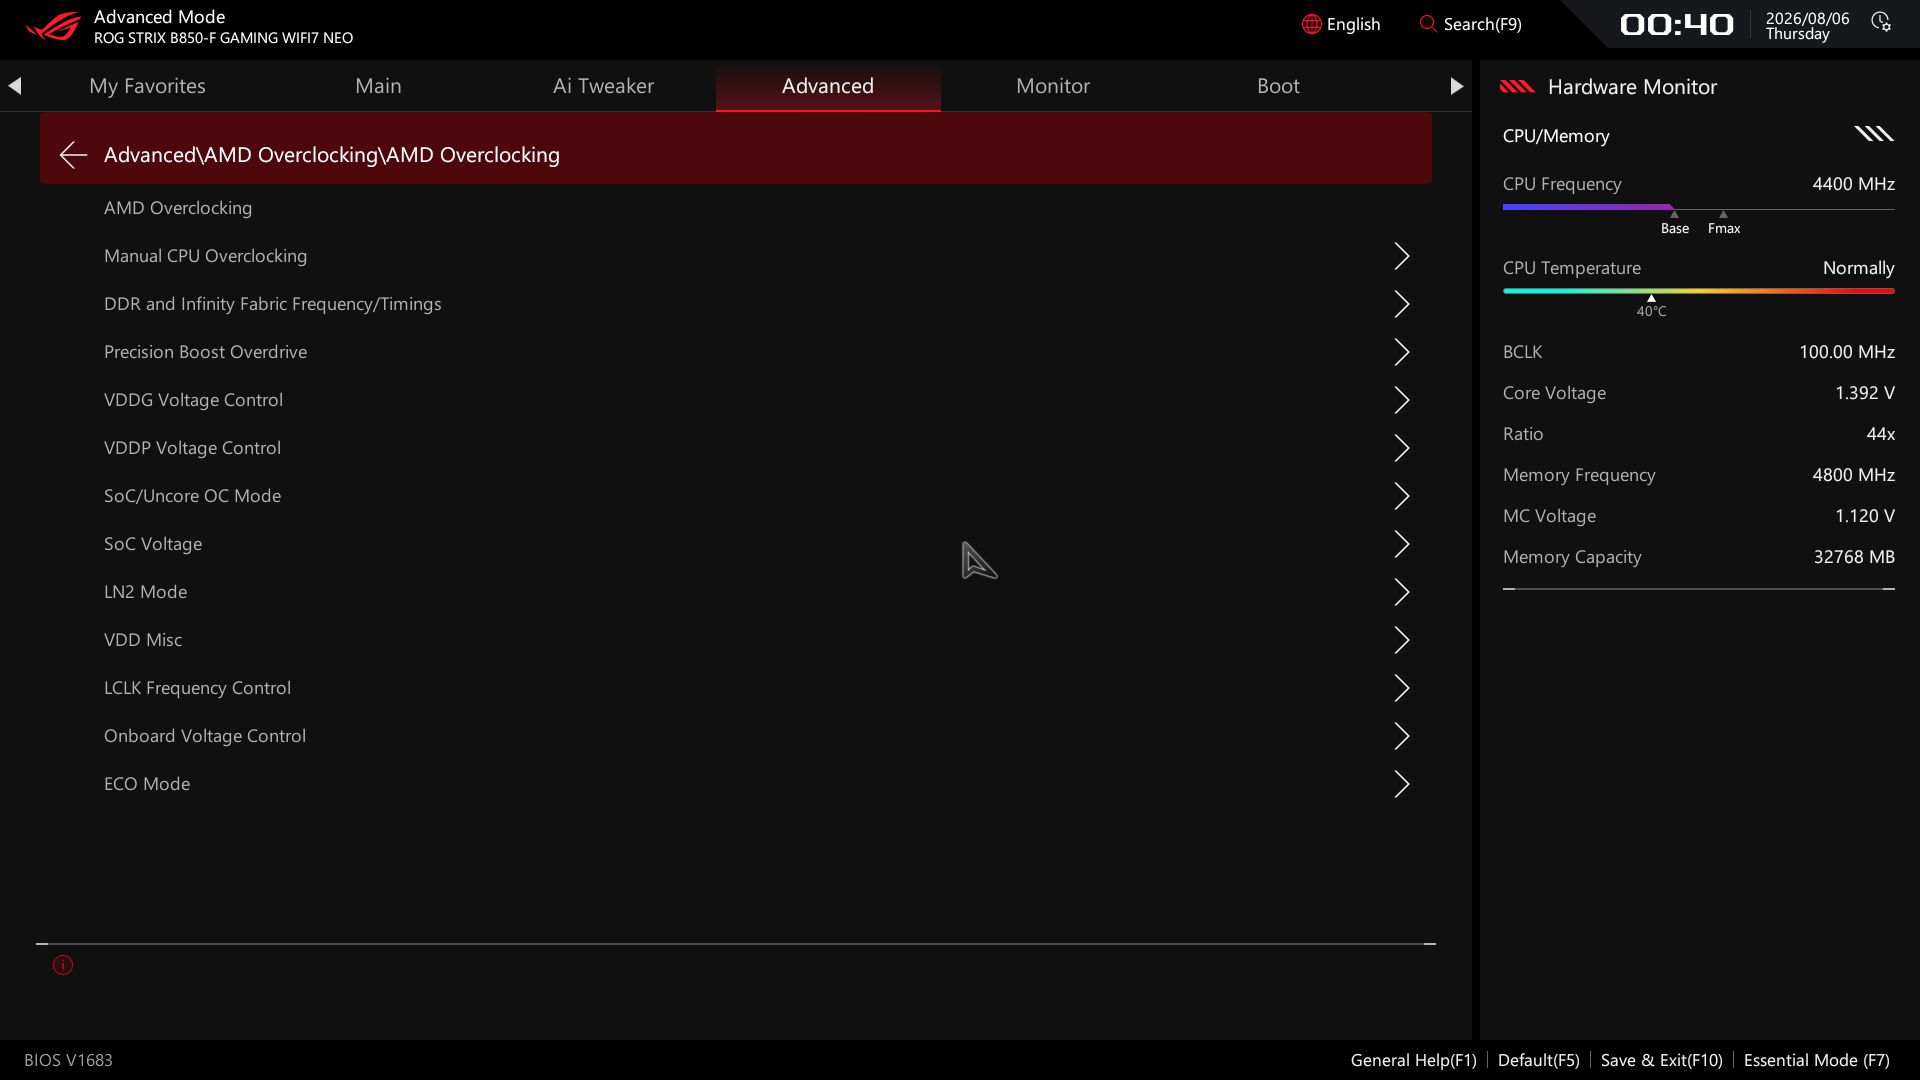
Task: Expand SoC Voltage chevron
Action: pos(1402,544)
